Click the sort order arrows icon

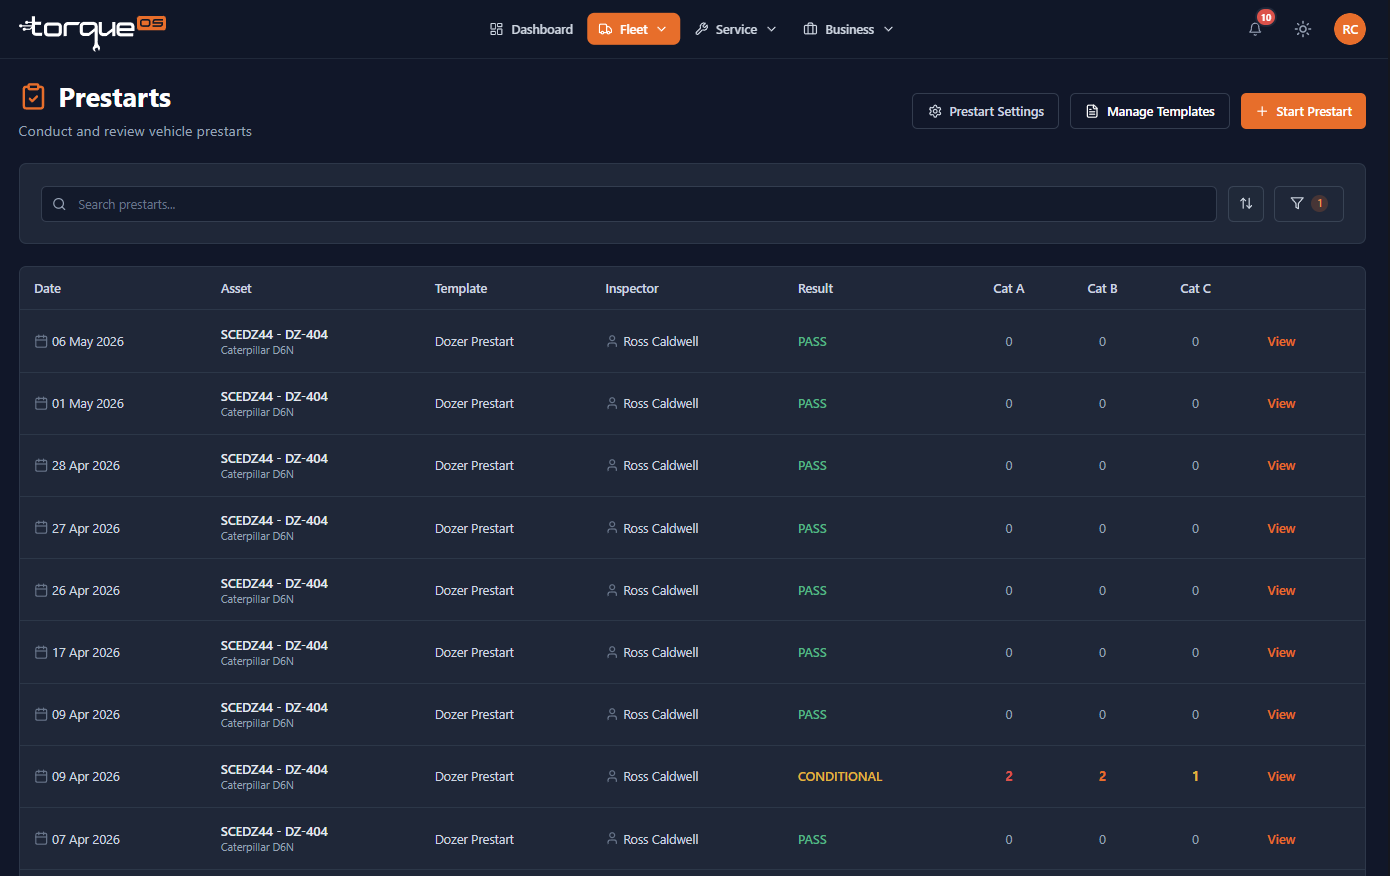point(1246,204)
